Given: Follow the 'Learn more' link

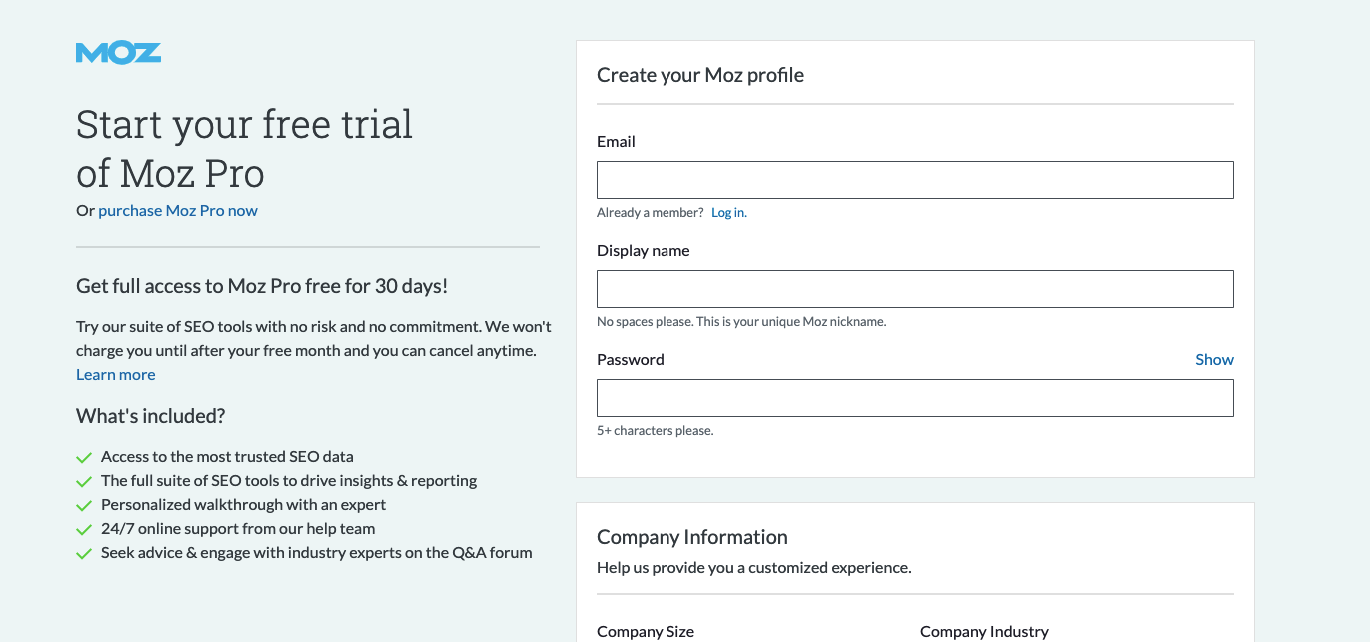Looking at the screenshot, I should tap(116, 375).
